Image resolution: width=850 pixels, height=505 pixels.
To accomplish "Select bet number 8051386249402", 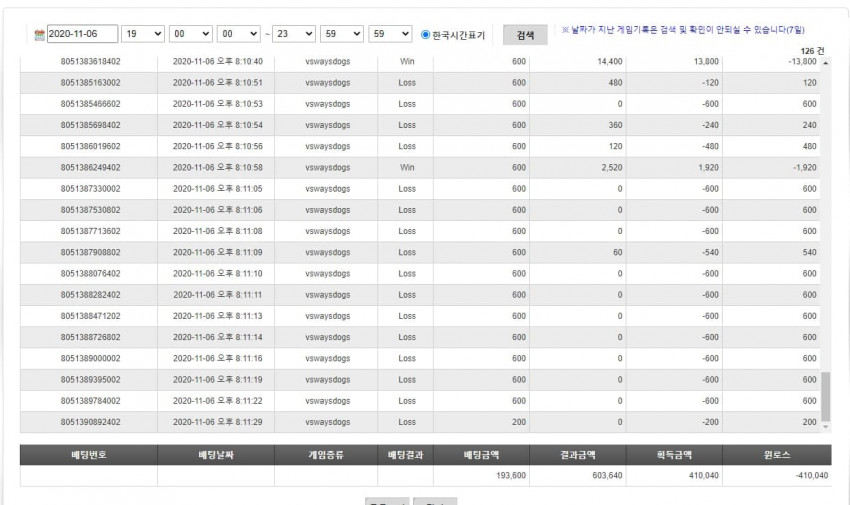I will click(x=91, y=167).
